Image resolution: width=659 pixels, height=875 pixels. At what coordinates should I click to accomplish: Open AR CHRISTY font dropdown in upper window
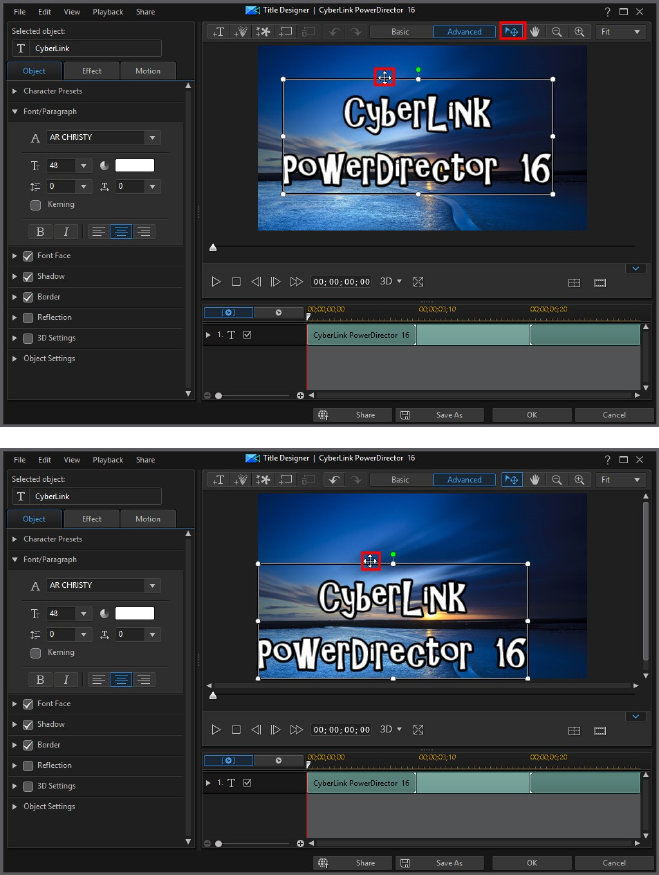[152, 137]
